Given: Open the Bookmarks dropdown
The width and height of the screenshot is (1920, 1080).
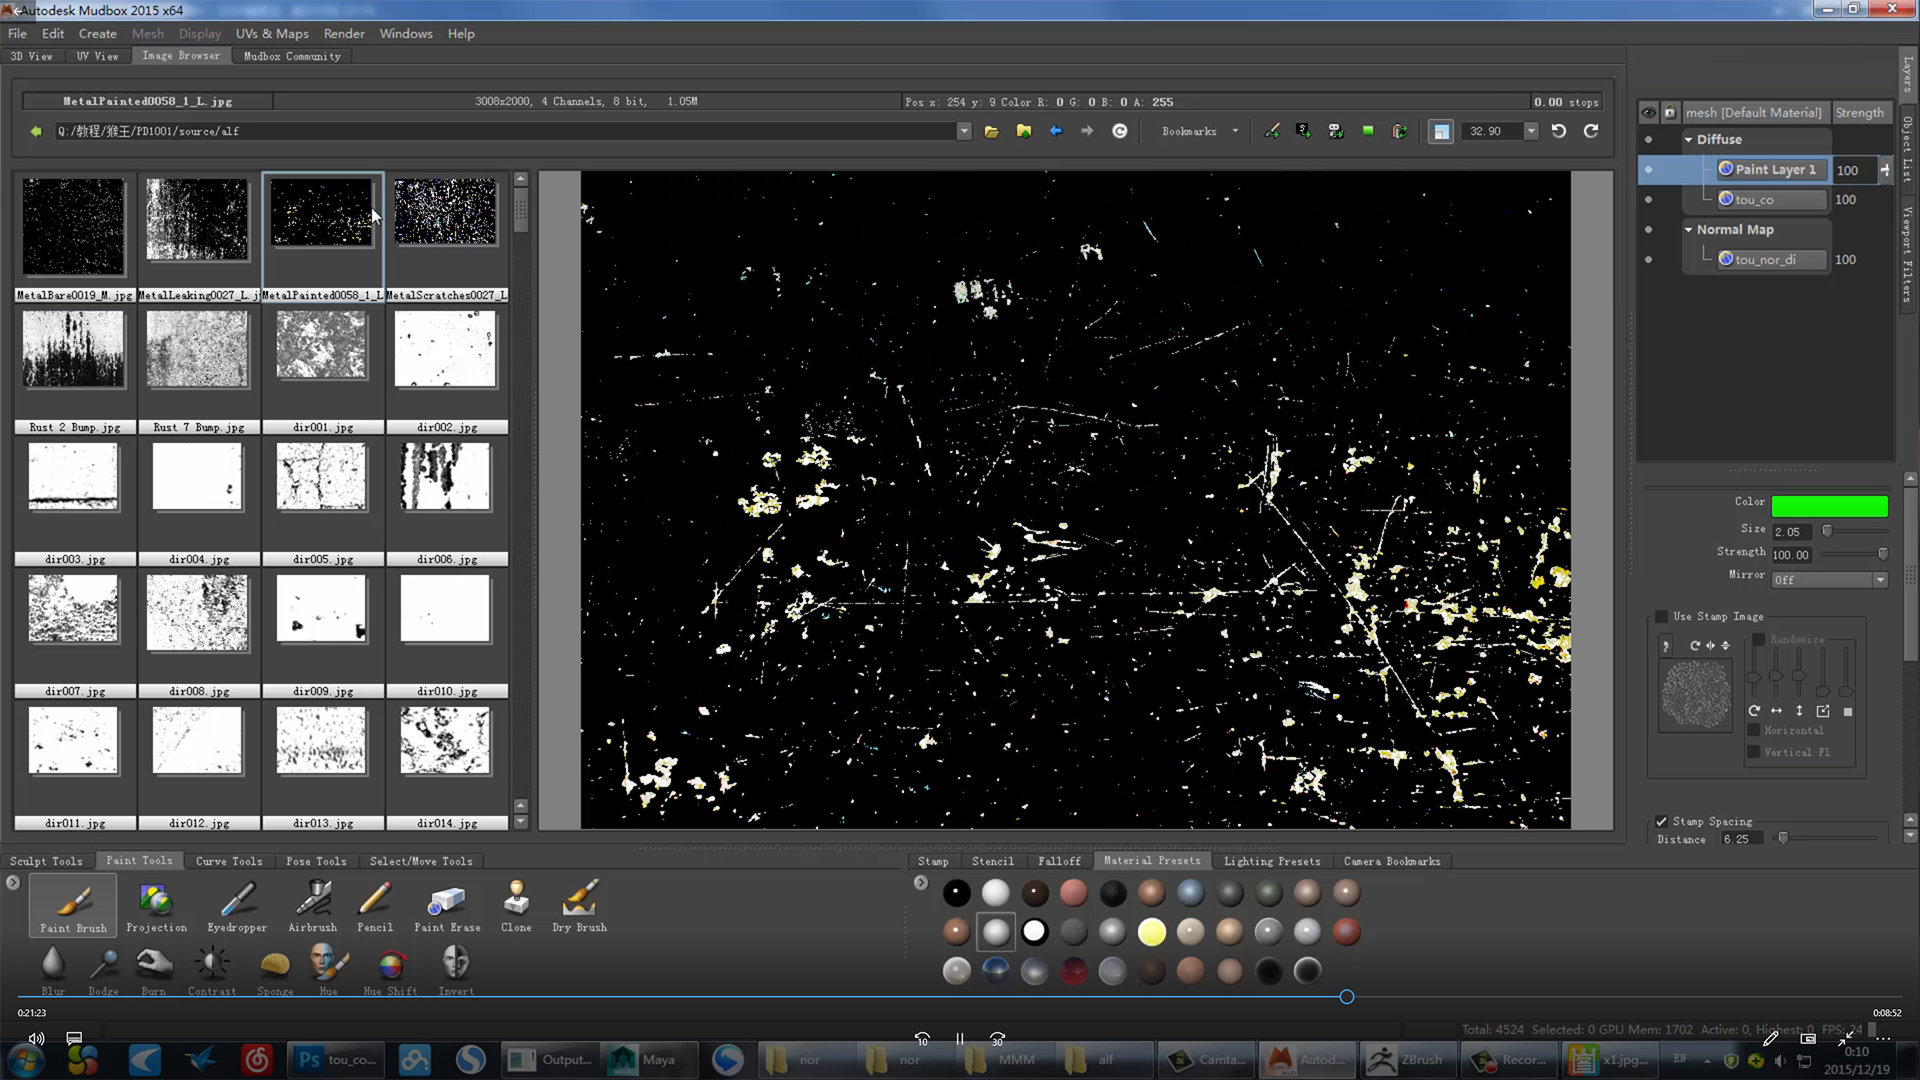Looking at the screenshot, I should point(1199,131).
